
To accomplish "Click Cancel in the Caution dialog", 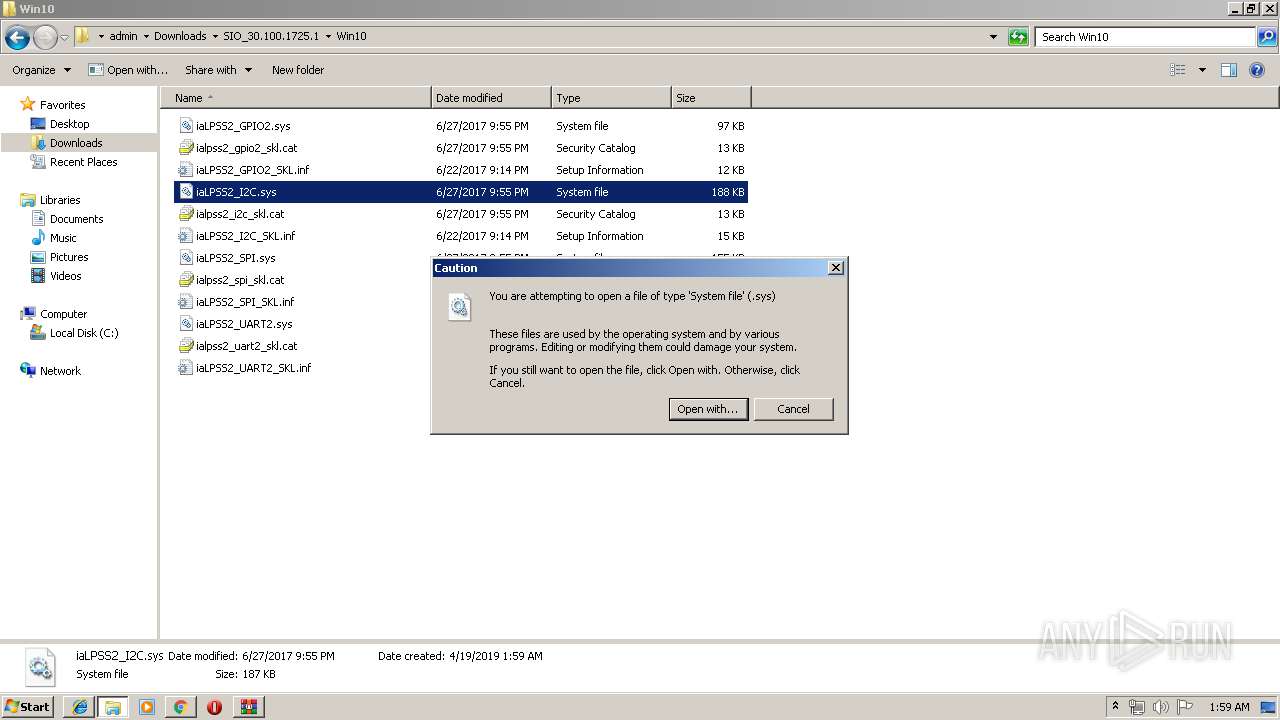I will 793,409.
